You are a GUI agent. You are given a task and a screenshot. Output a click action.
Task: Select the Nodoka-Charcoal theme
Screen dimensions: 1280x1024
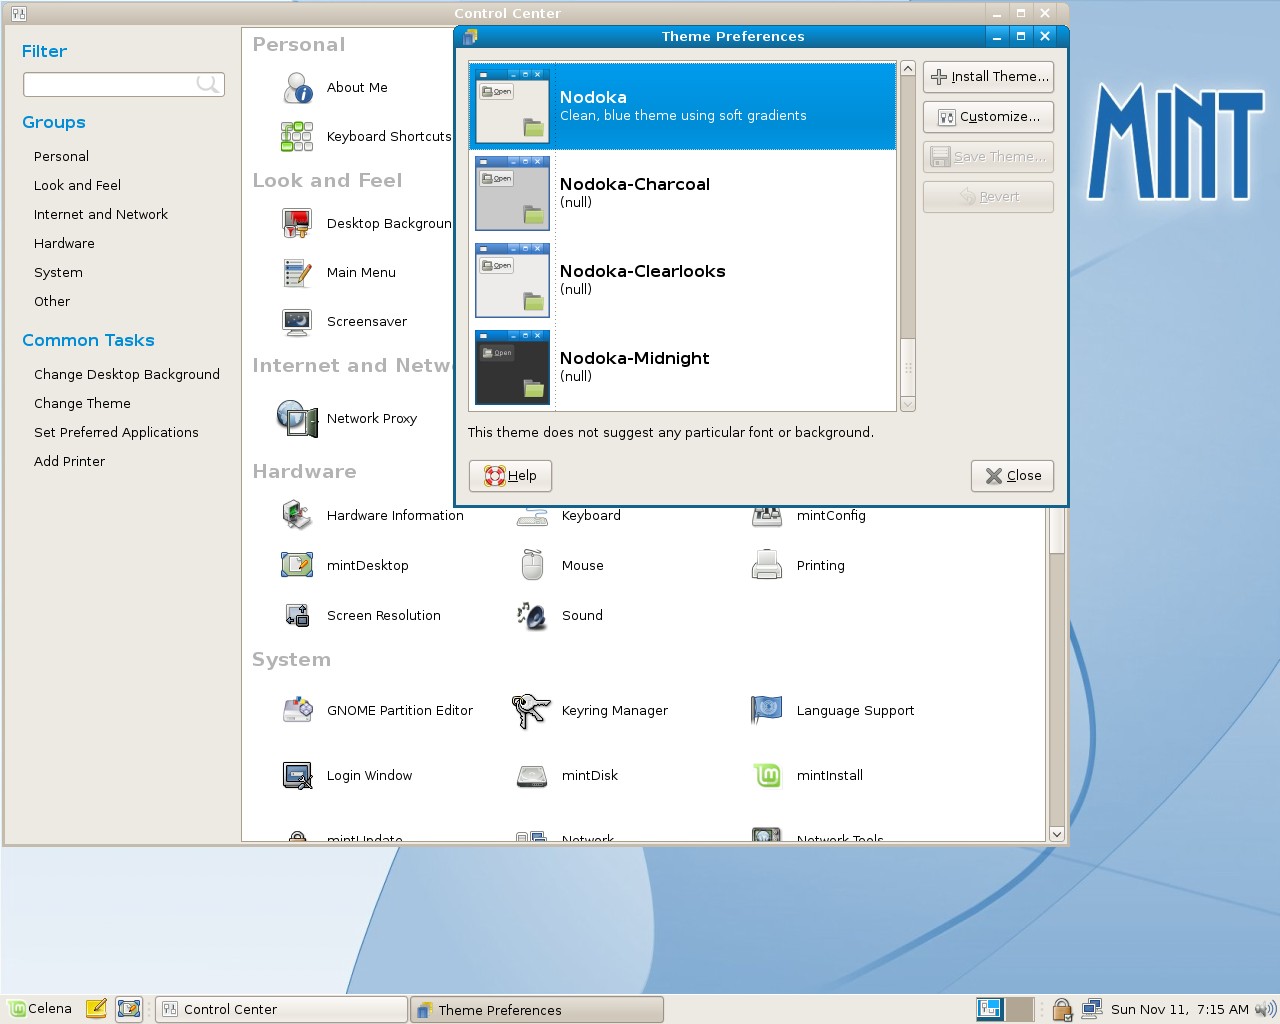tap(682, 193)
